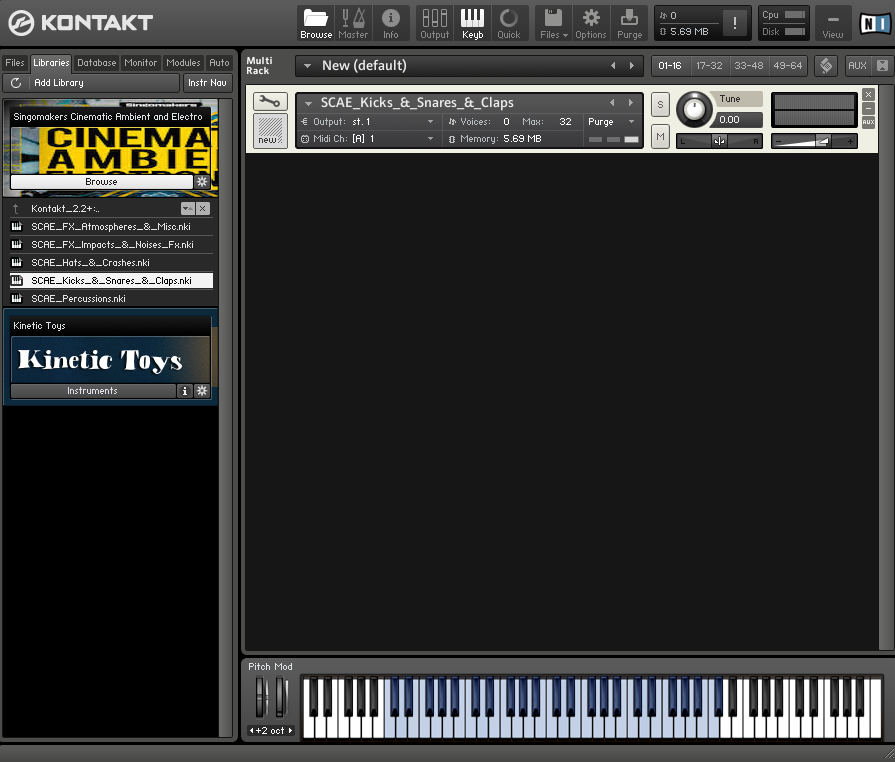The height and width of the screenshot is (762, 895).
Task: Toggle the Browse panel in the toolbar
Action: pyautogui.click(x=316, y=23)
